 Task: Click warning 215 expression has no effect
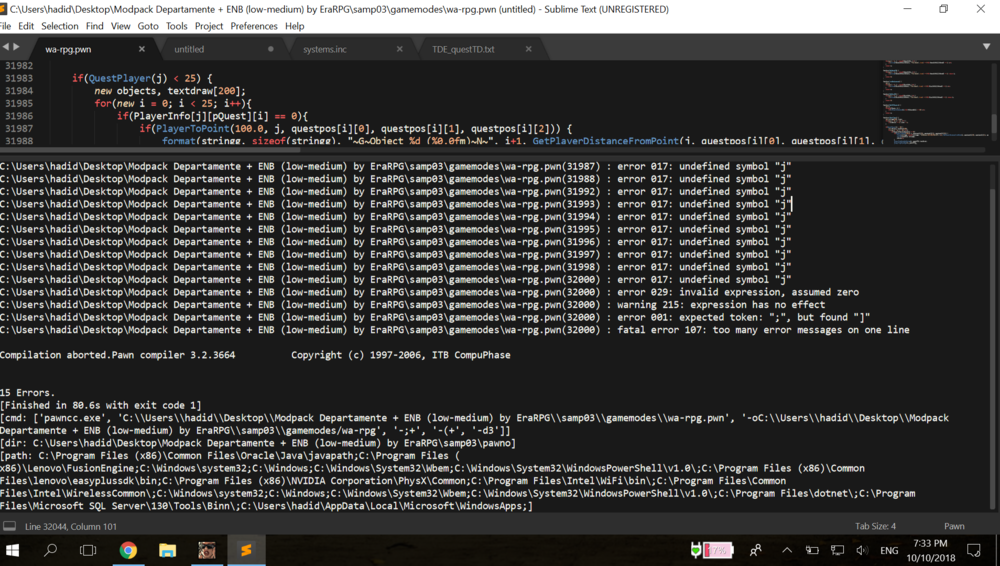click(413, 304)
